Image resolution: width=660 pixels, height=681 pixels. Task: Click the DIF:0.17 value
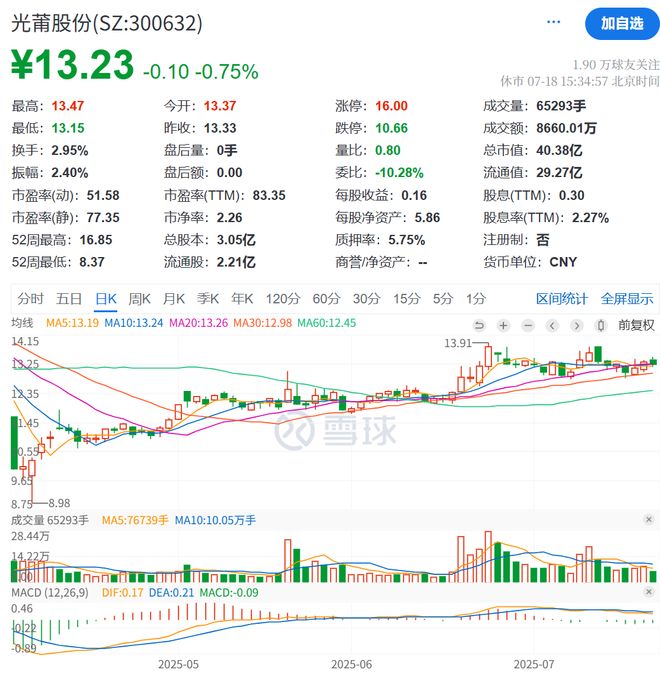[x=122, y=593]
